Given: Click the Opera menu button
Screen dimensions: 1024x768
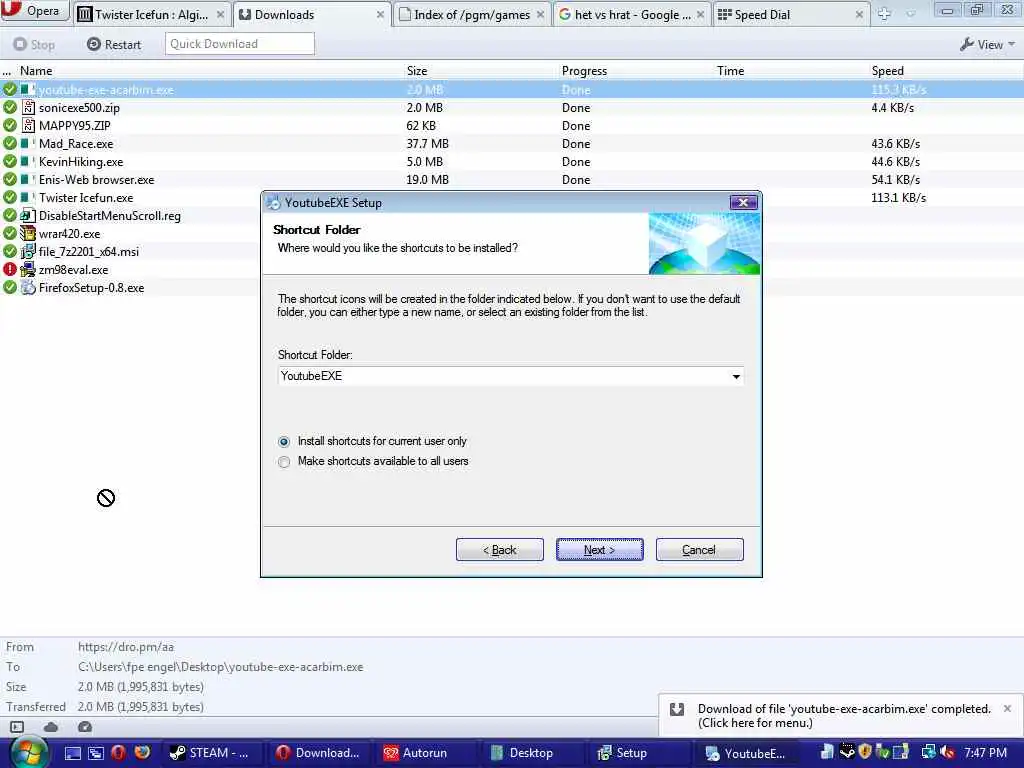Looking at the screenshot, I should coord(34,10).
